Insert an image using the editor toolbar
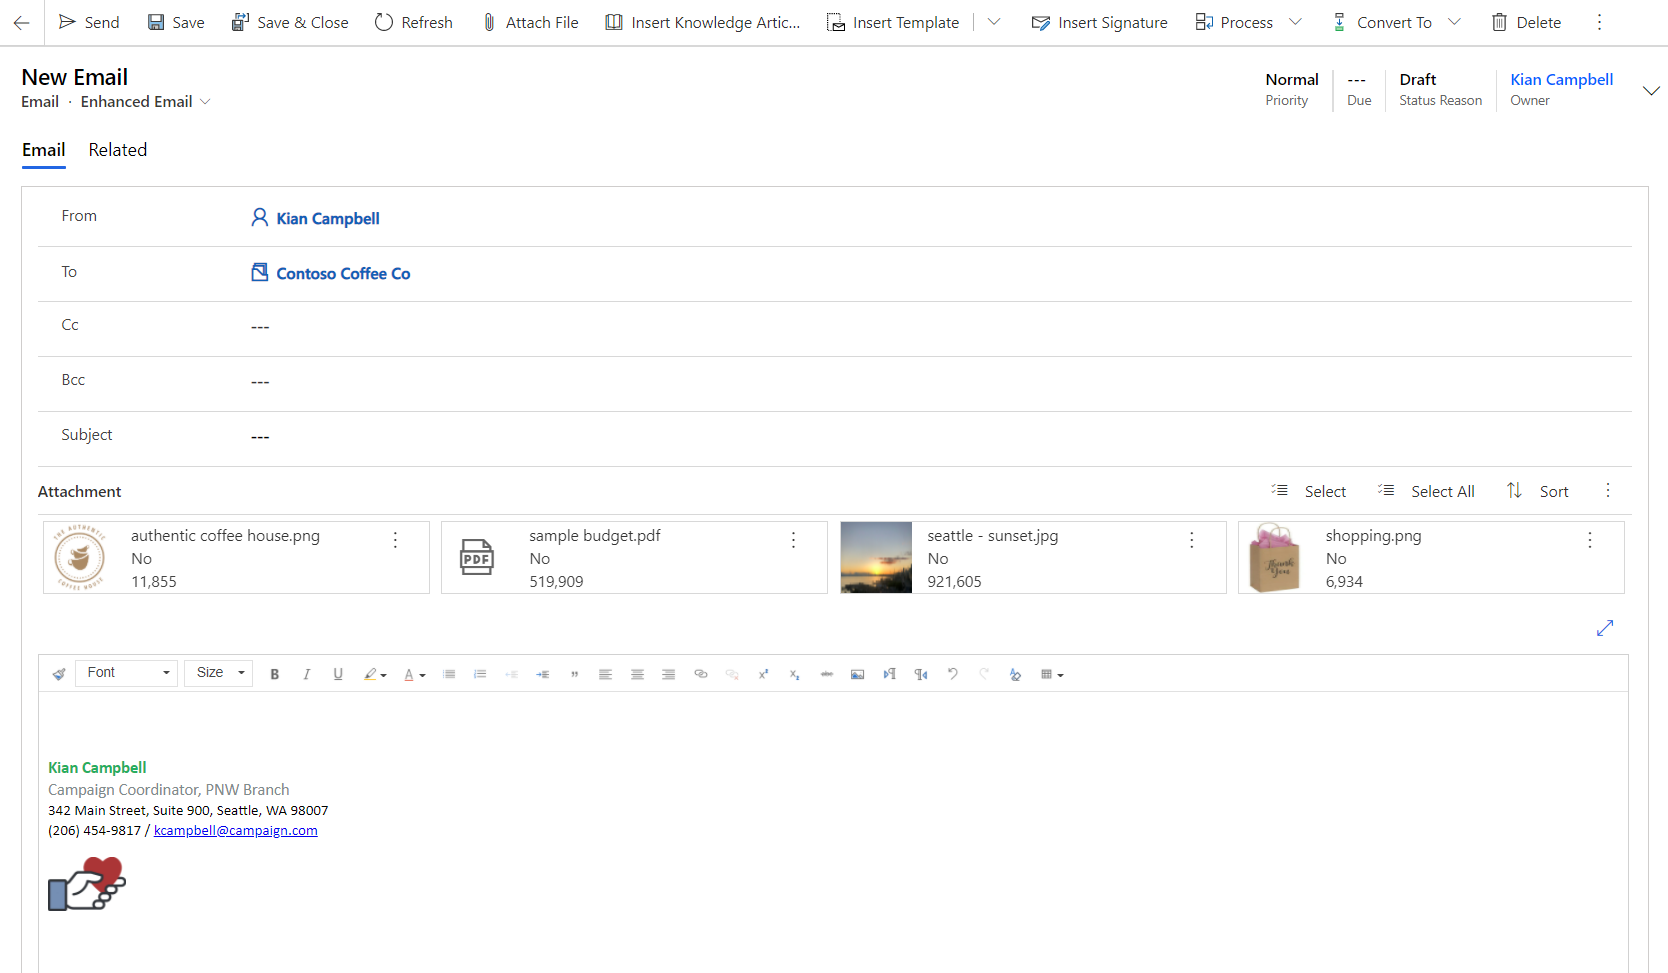This screenshot has height=973, width=1668. point(857,674)
